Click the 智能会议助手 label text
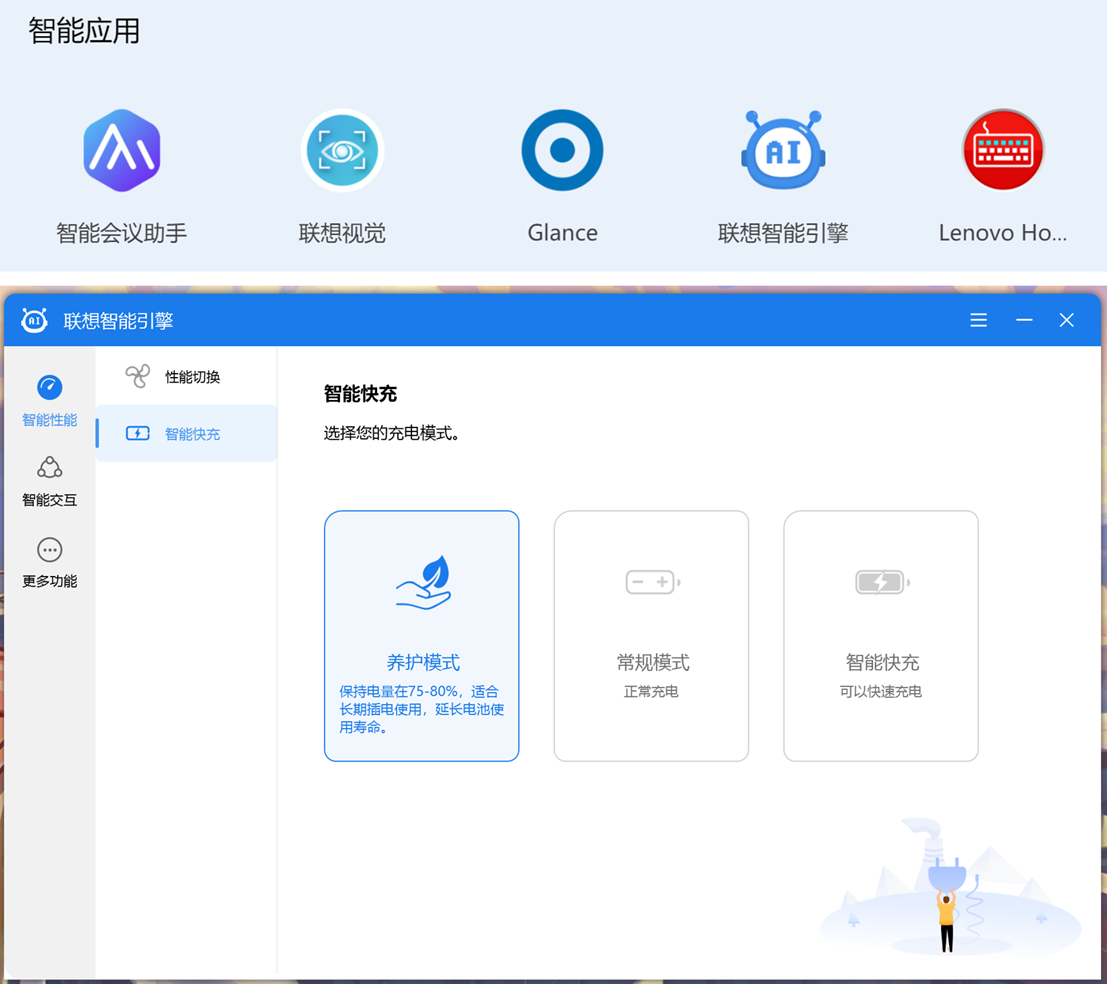 pyautogui.click(x=121, y=233)
